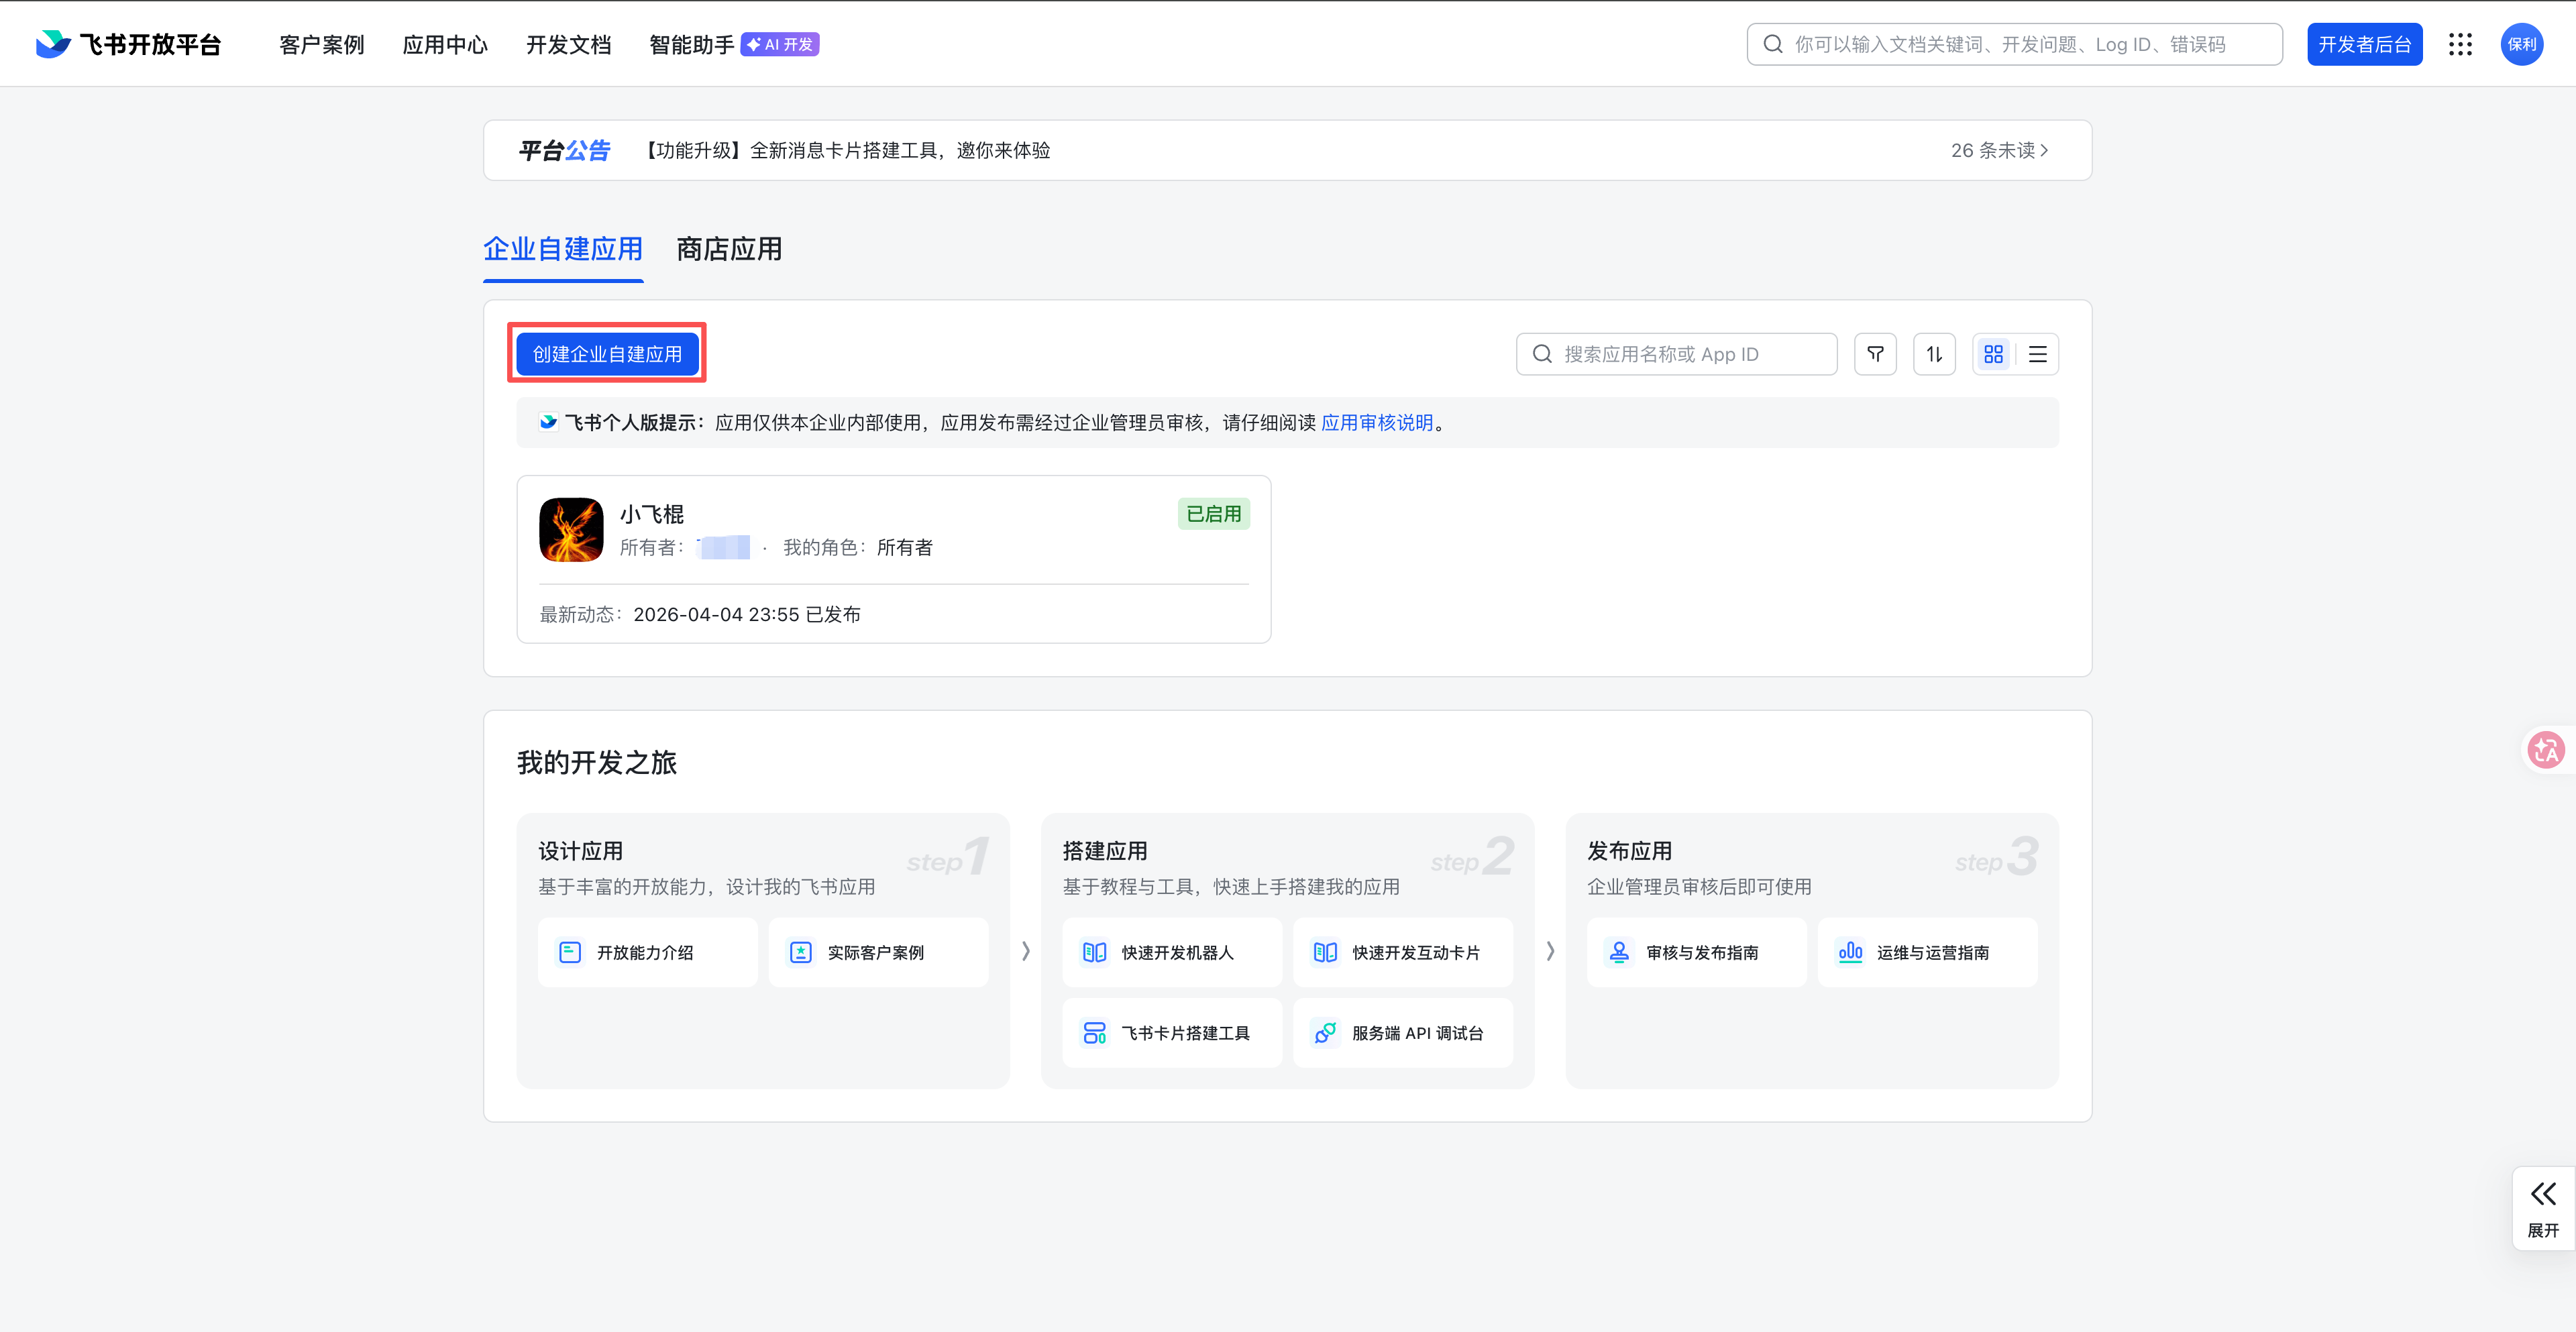
Task: Click the 小飞棍 phoenix app icon
Action: 571,530
